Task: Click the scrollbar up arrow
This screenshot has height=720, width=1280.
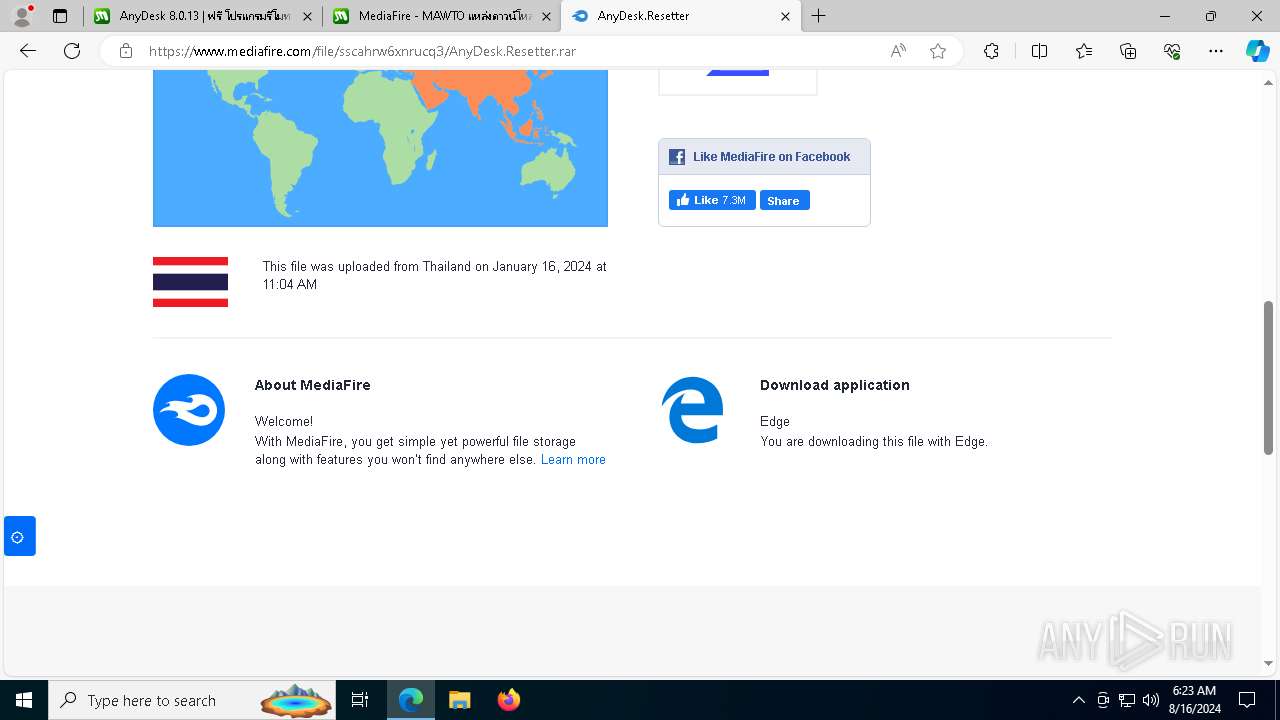Action: click(1269, 82)
